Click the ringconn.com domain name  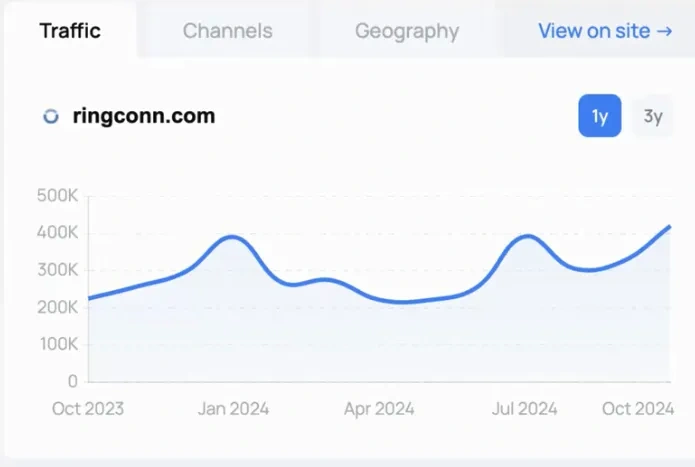(144, 116)
